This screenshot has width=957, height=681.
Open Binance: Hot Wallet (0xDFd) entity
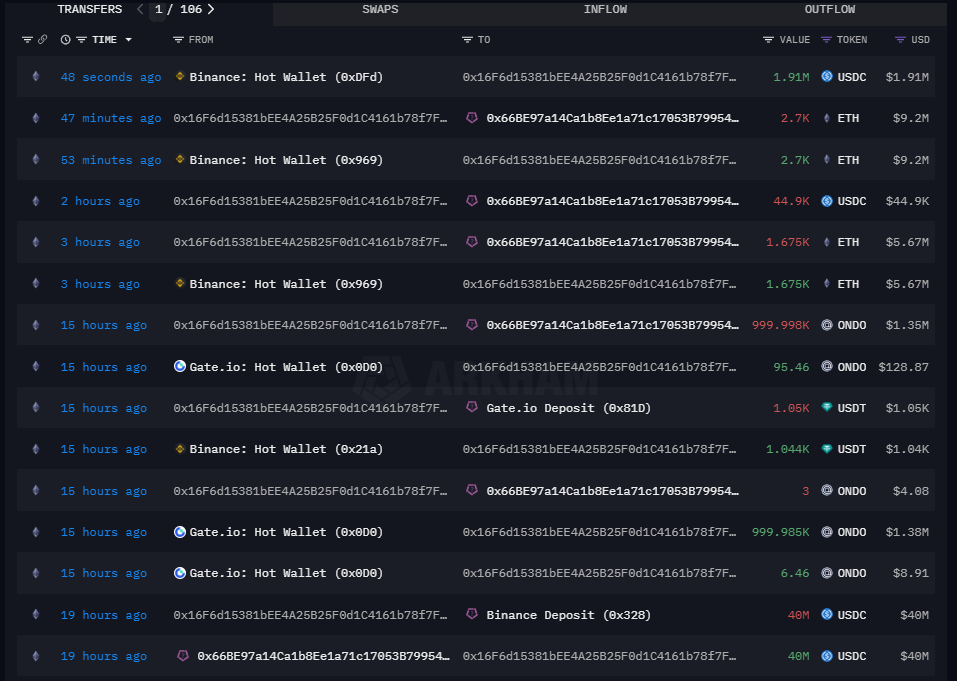[x=286, y=77]
